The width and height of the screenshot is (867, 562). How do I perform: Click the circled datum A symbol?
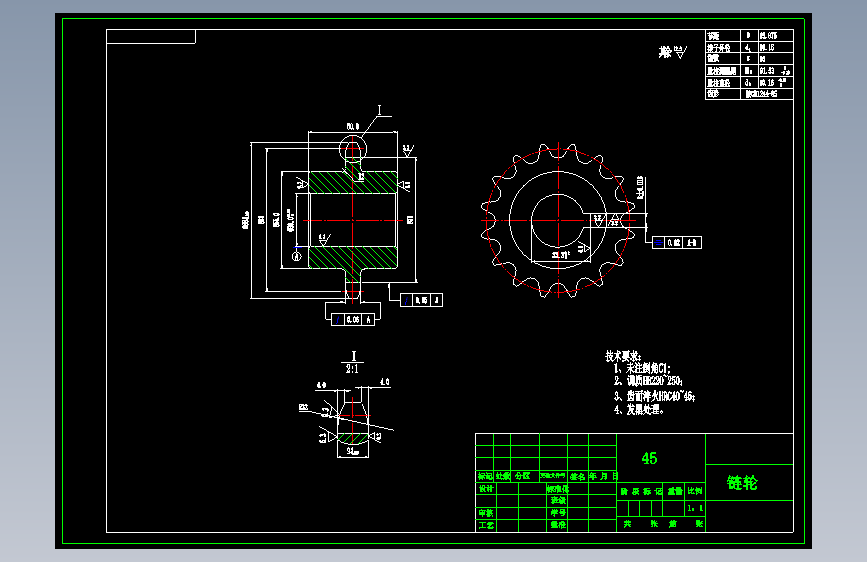[x=297, y=256]
